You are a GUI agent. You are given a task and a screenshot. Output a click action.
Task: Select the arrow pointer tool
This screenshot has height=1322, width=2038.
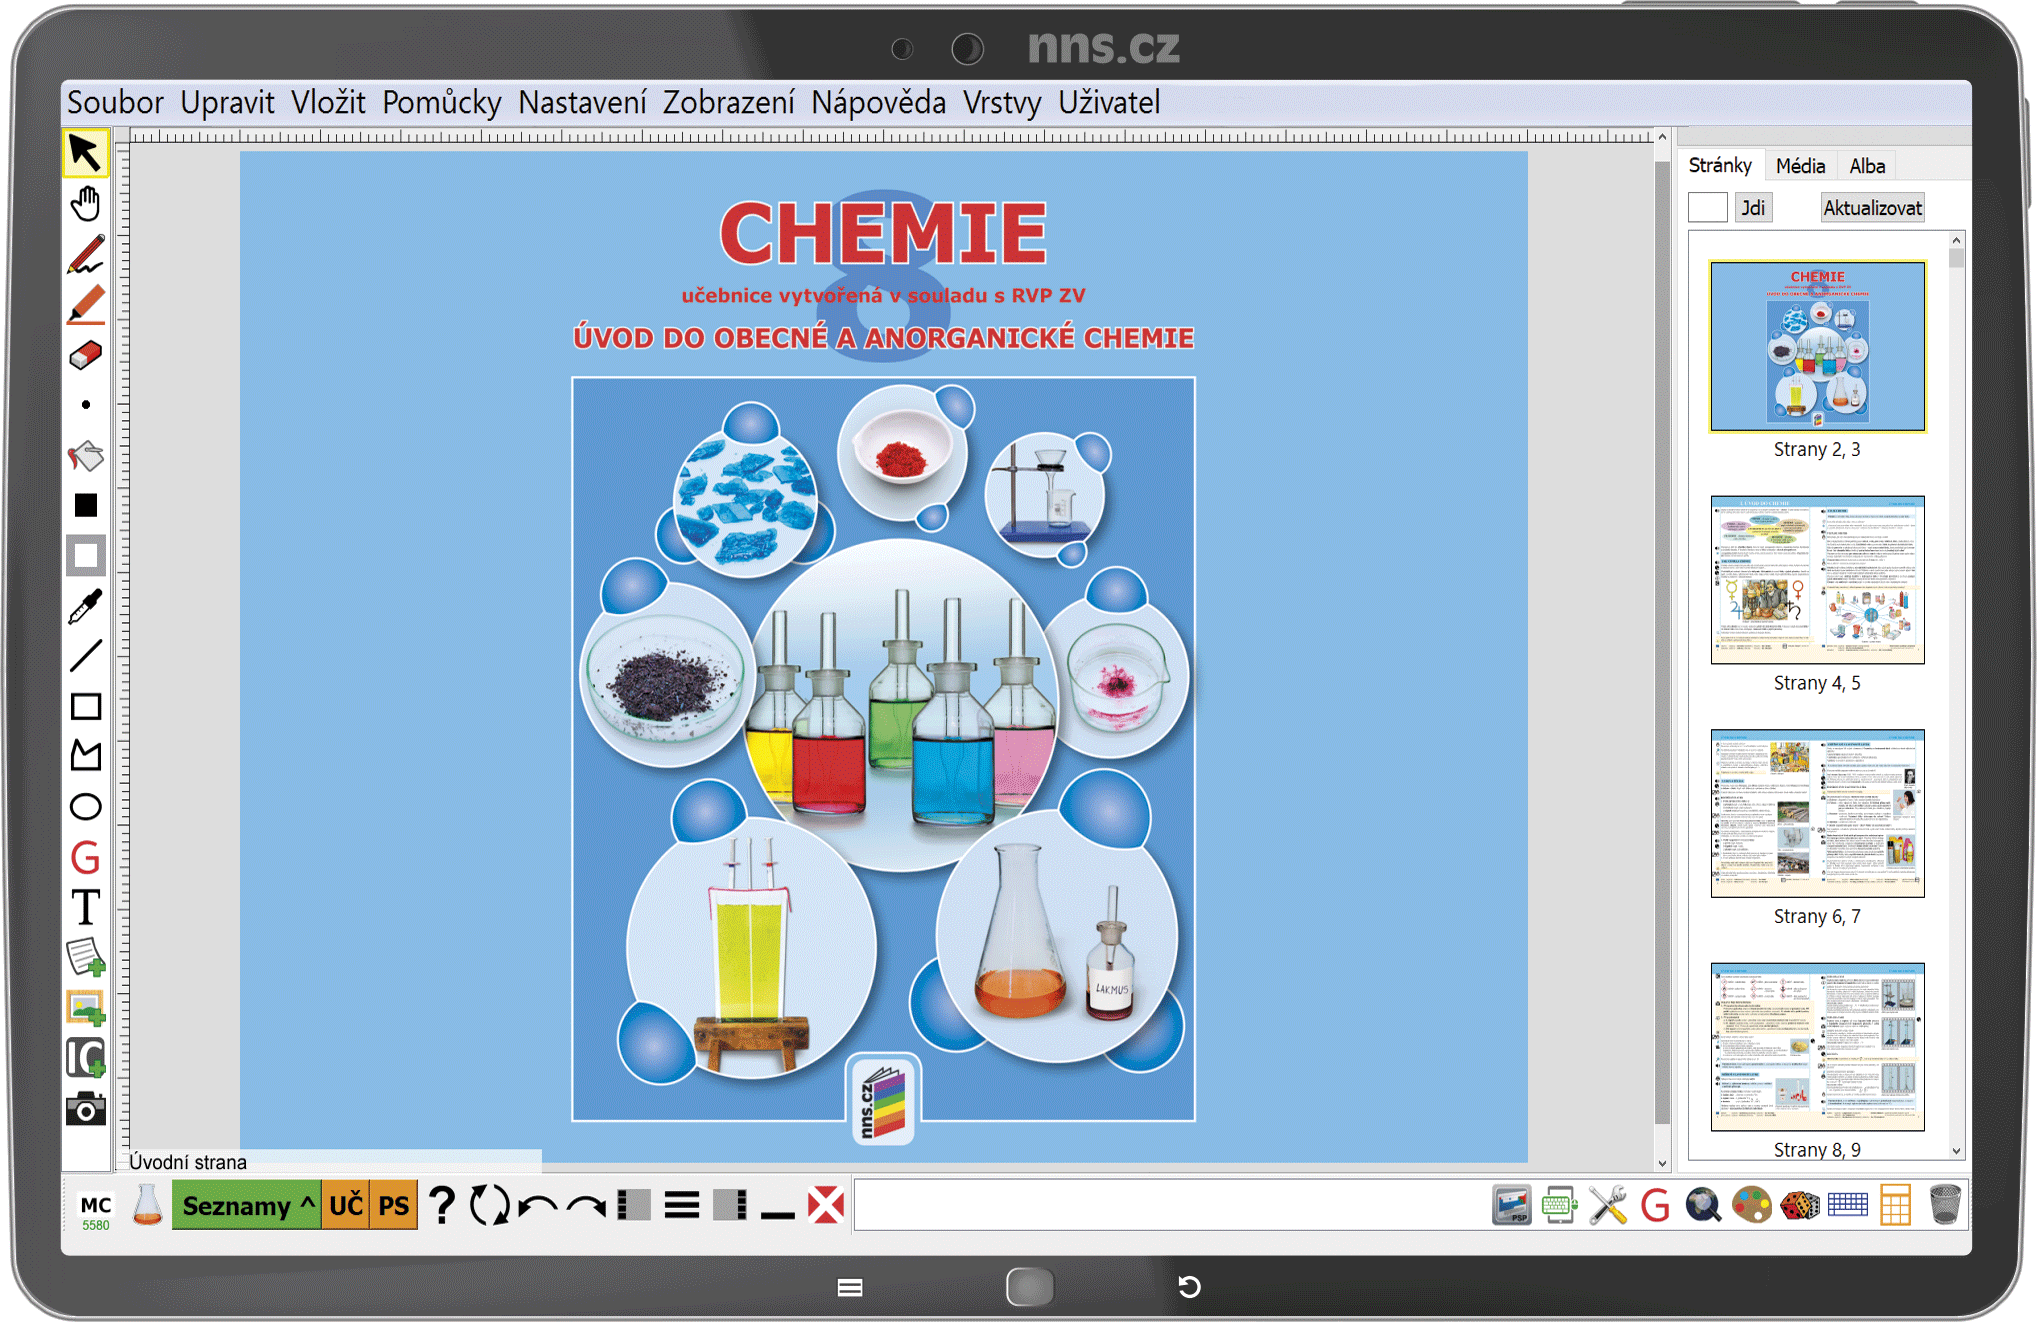pos(86,154)
